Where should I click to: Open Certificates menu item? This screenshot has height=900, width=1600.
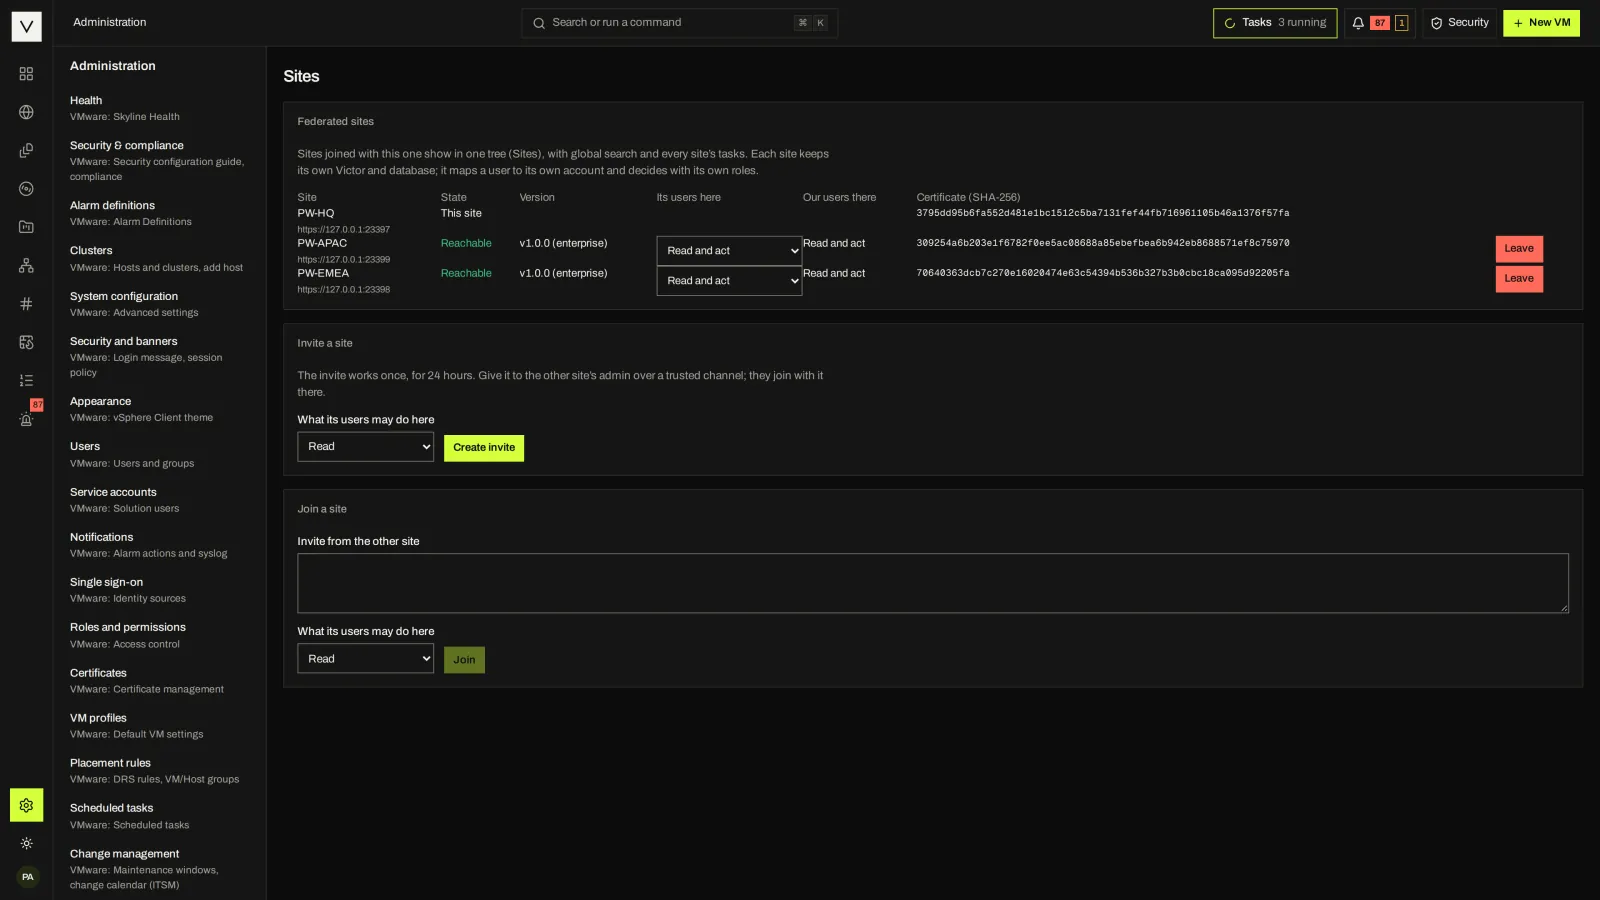click(x=158, y=680)
